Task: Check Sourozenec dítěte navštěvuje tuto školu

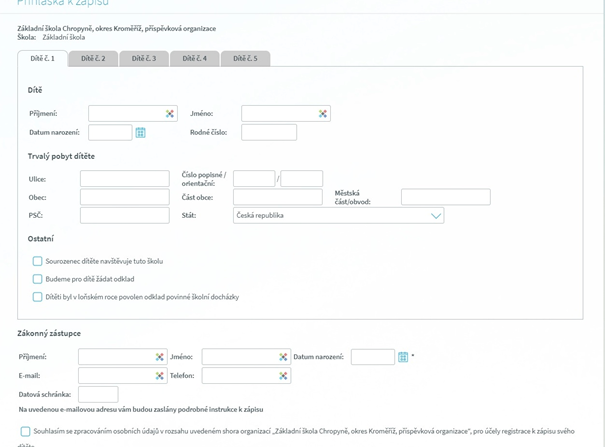Action: click(37, 261)
